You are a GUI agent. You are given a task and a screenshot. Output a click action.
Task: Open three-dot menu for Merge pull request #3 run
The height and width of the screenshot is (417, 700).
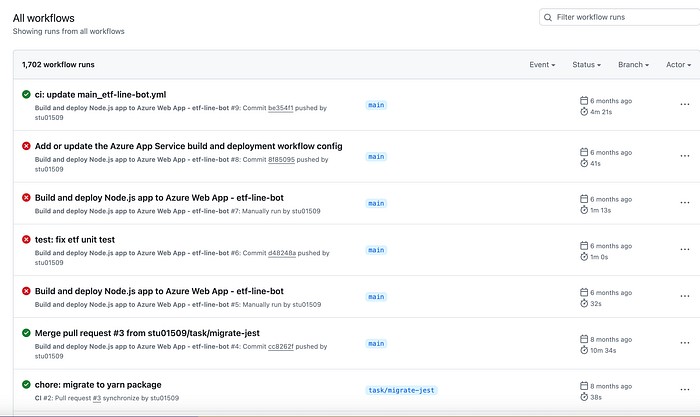pos(684,343)
